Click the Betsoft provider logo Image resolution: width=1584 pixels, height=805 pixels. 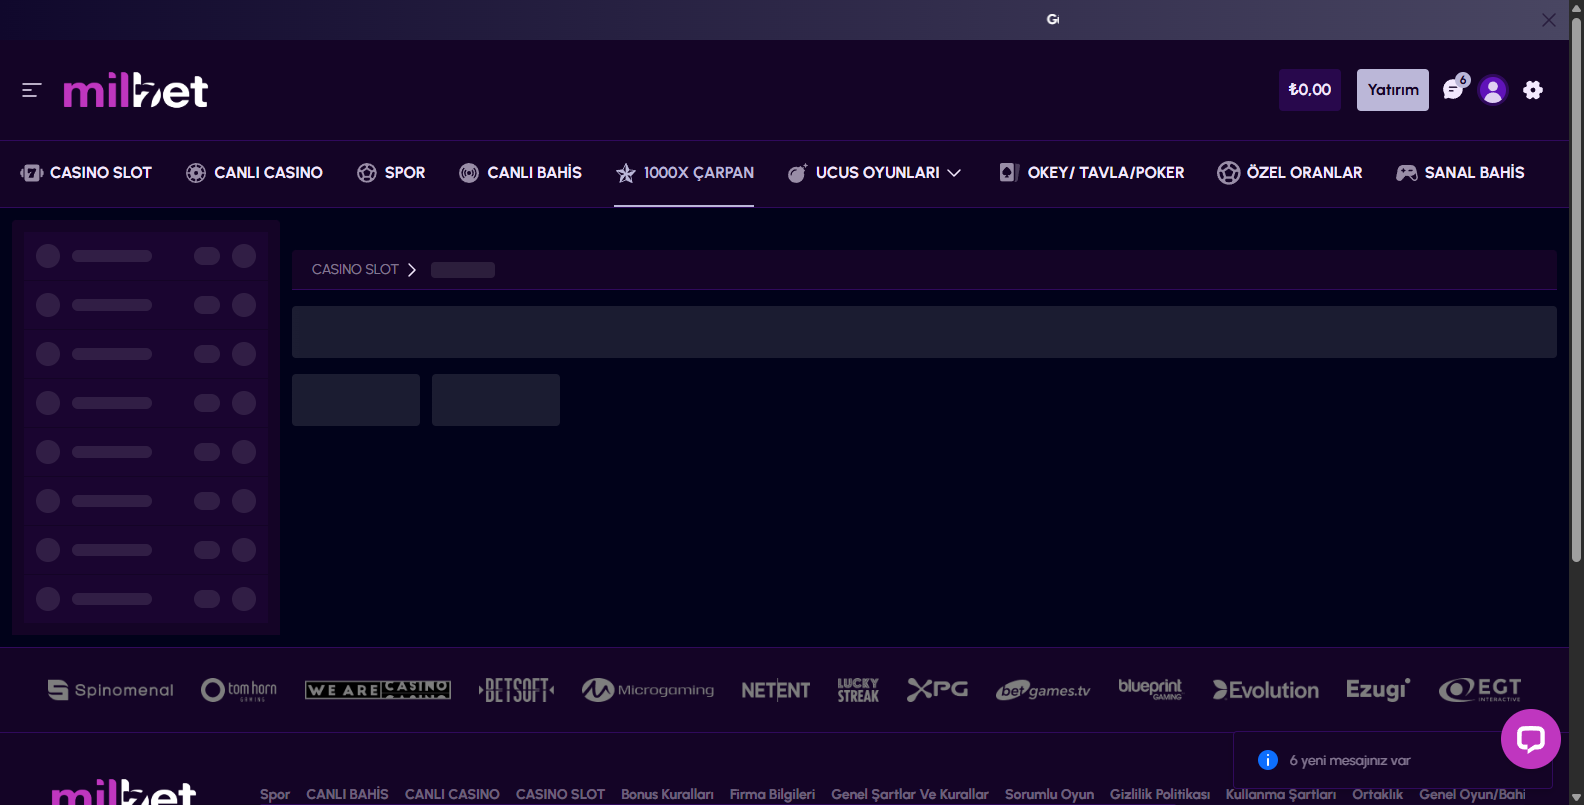516,690
